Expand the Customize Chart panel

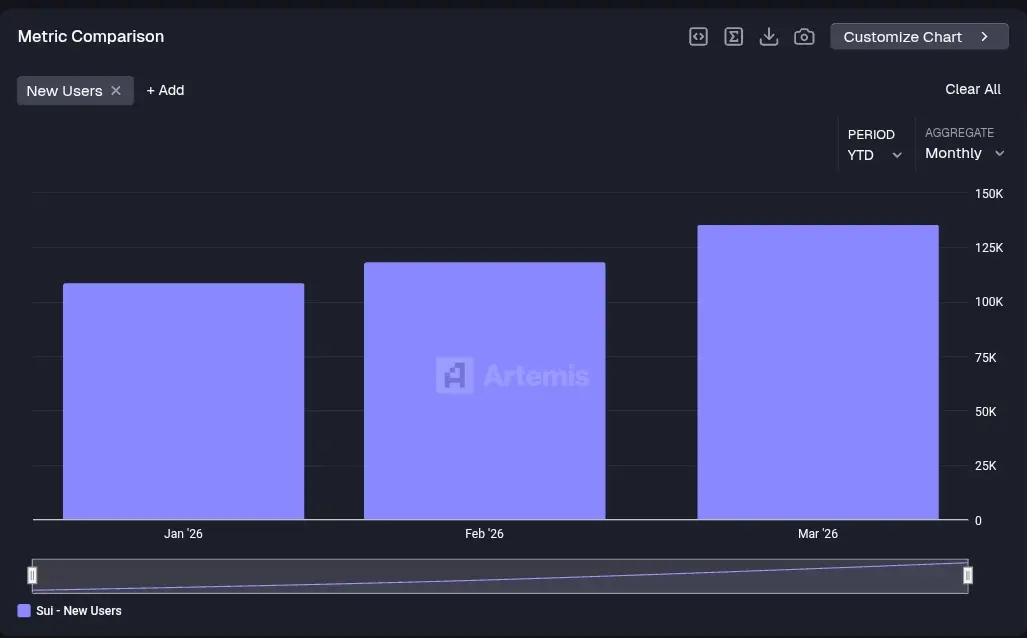(920, 37)
